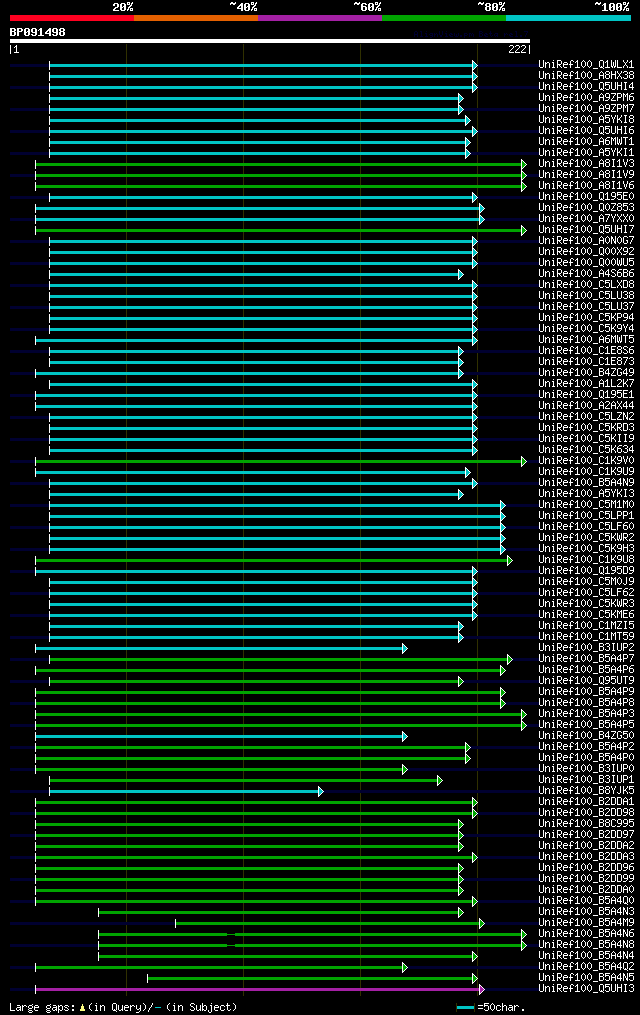Click the UniRef100_A4S6B6 label

click(586, 274)
